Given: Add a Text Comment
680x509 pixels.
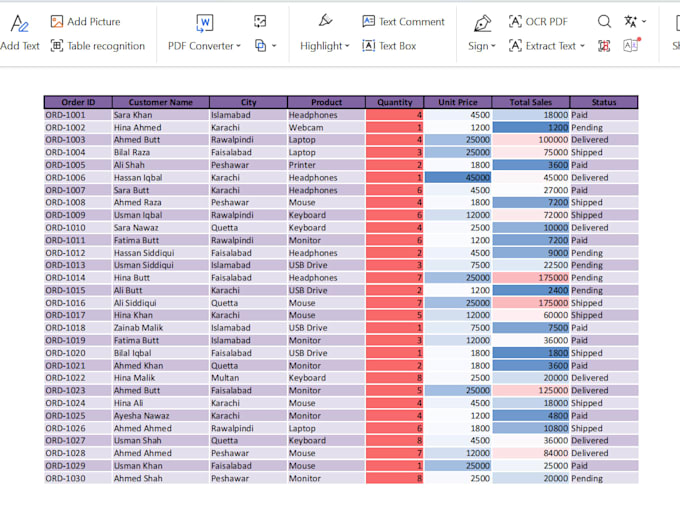Looking at the screenshot, I should [x=403, y=22].
